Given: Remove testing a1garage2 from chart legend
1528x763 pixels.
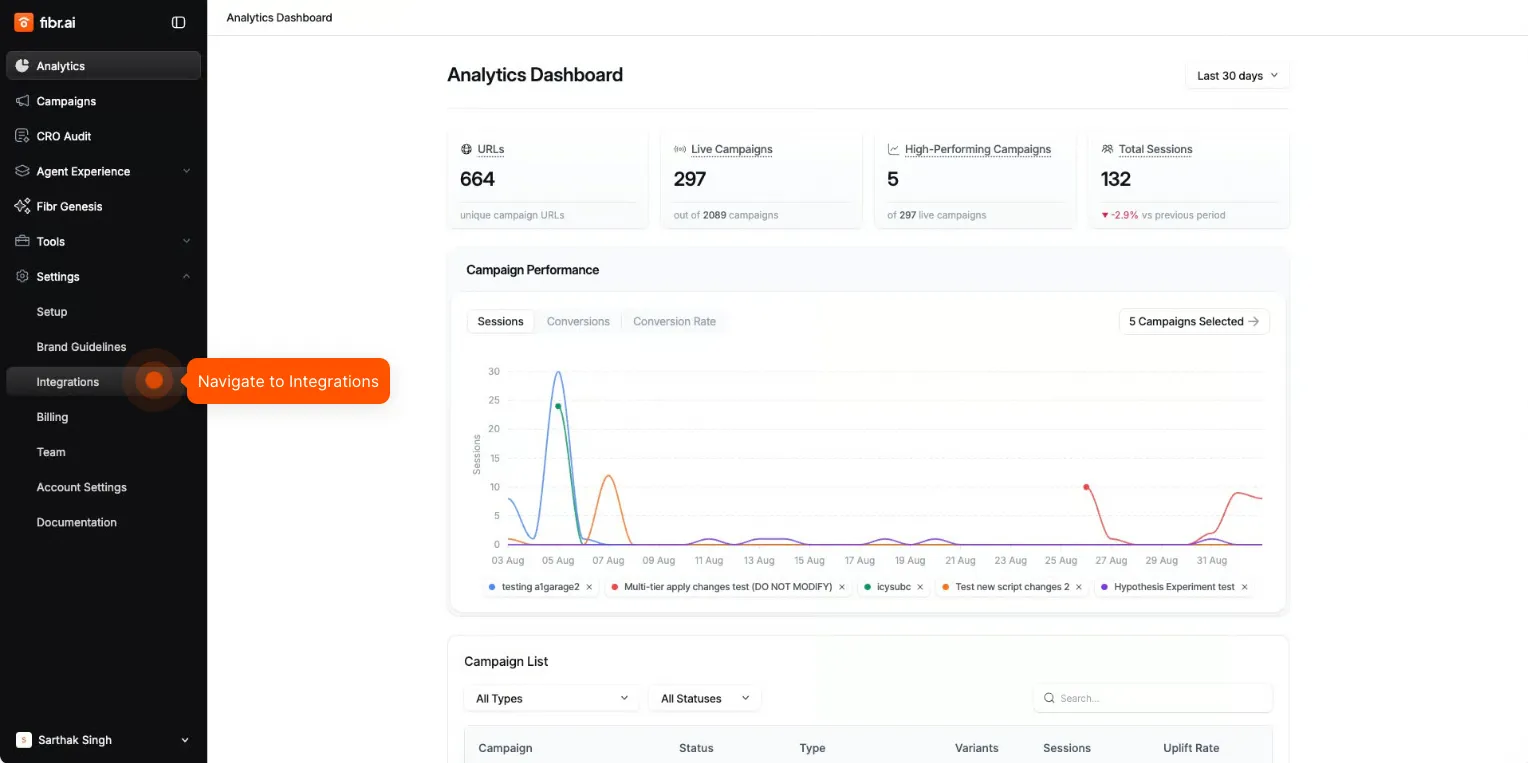Looking at the screenshot, I should coord(589,587).
